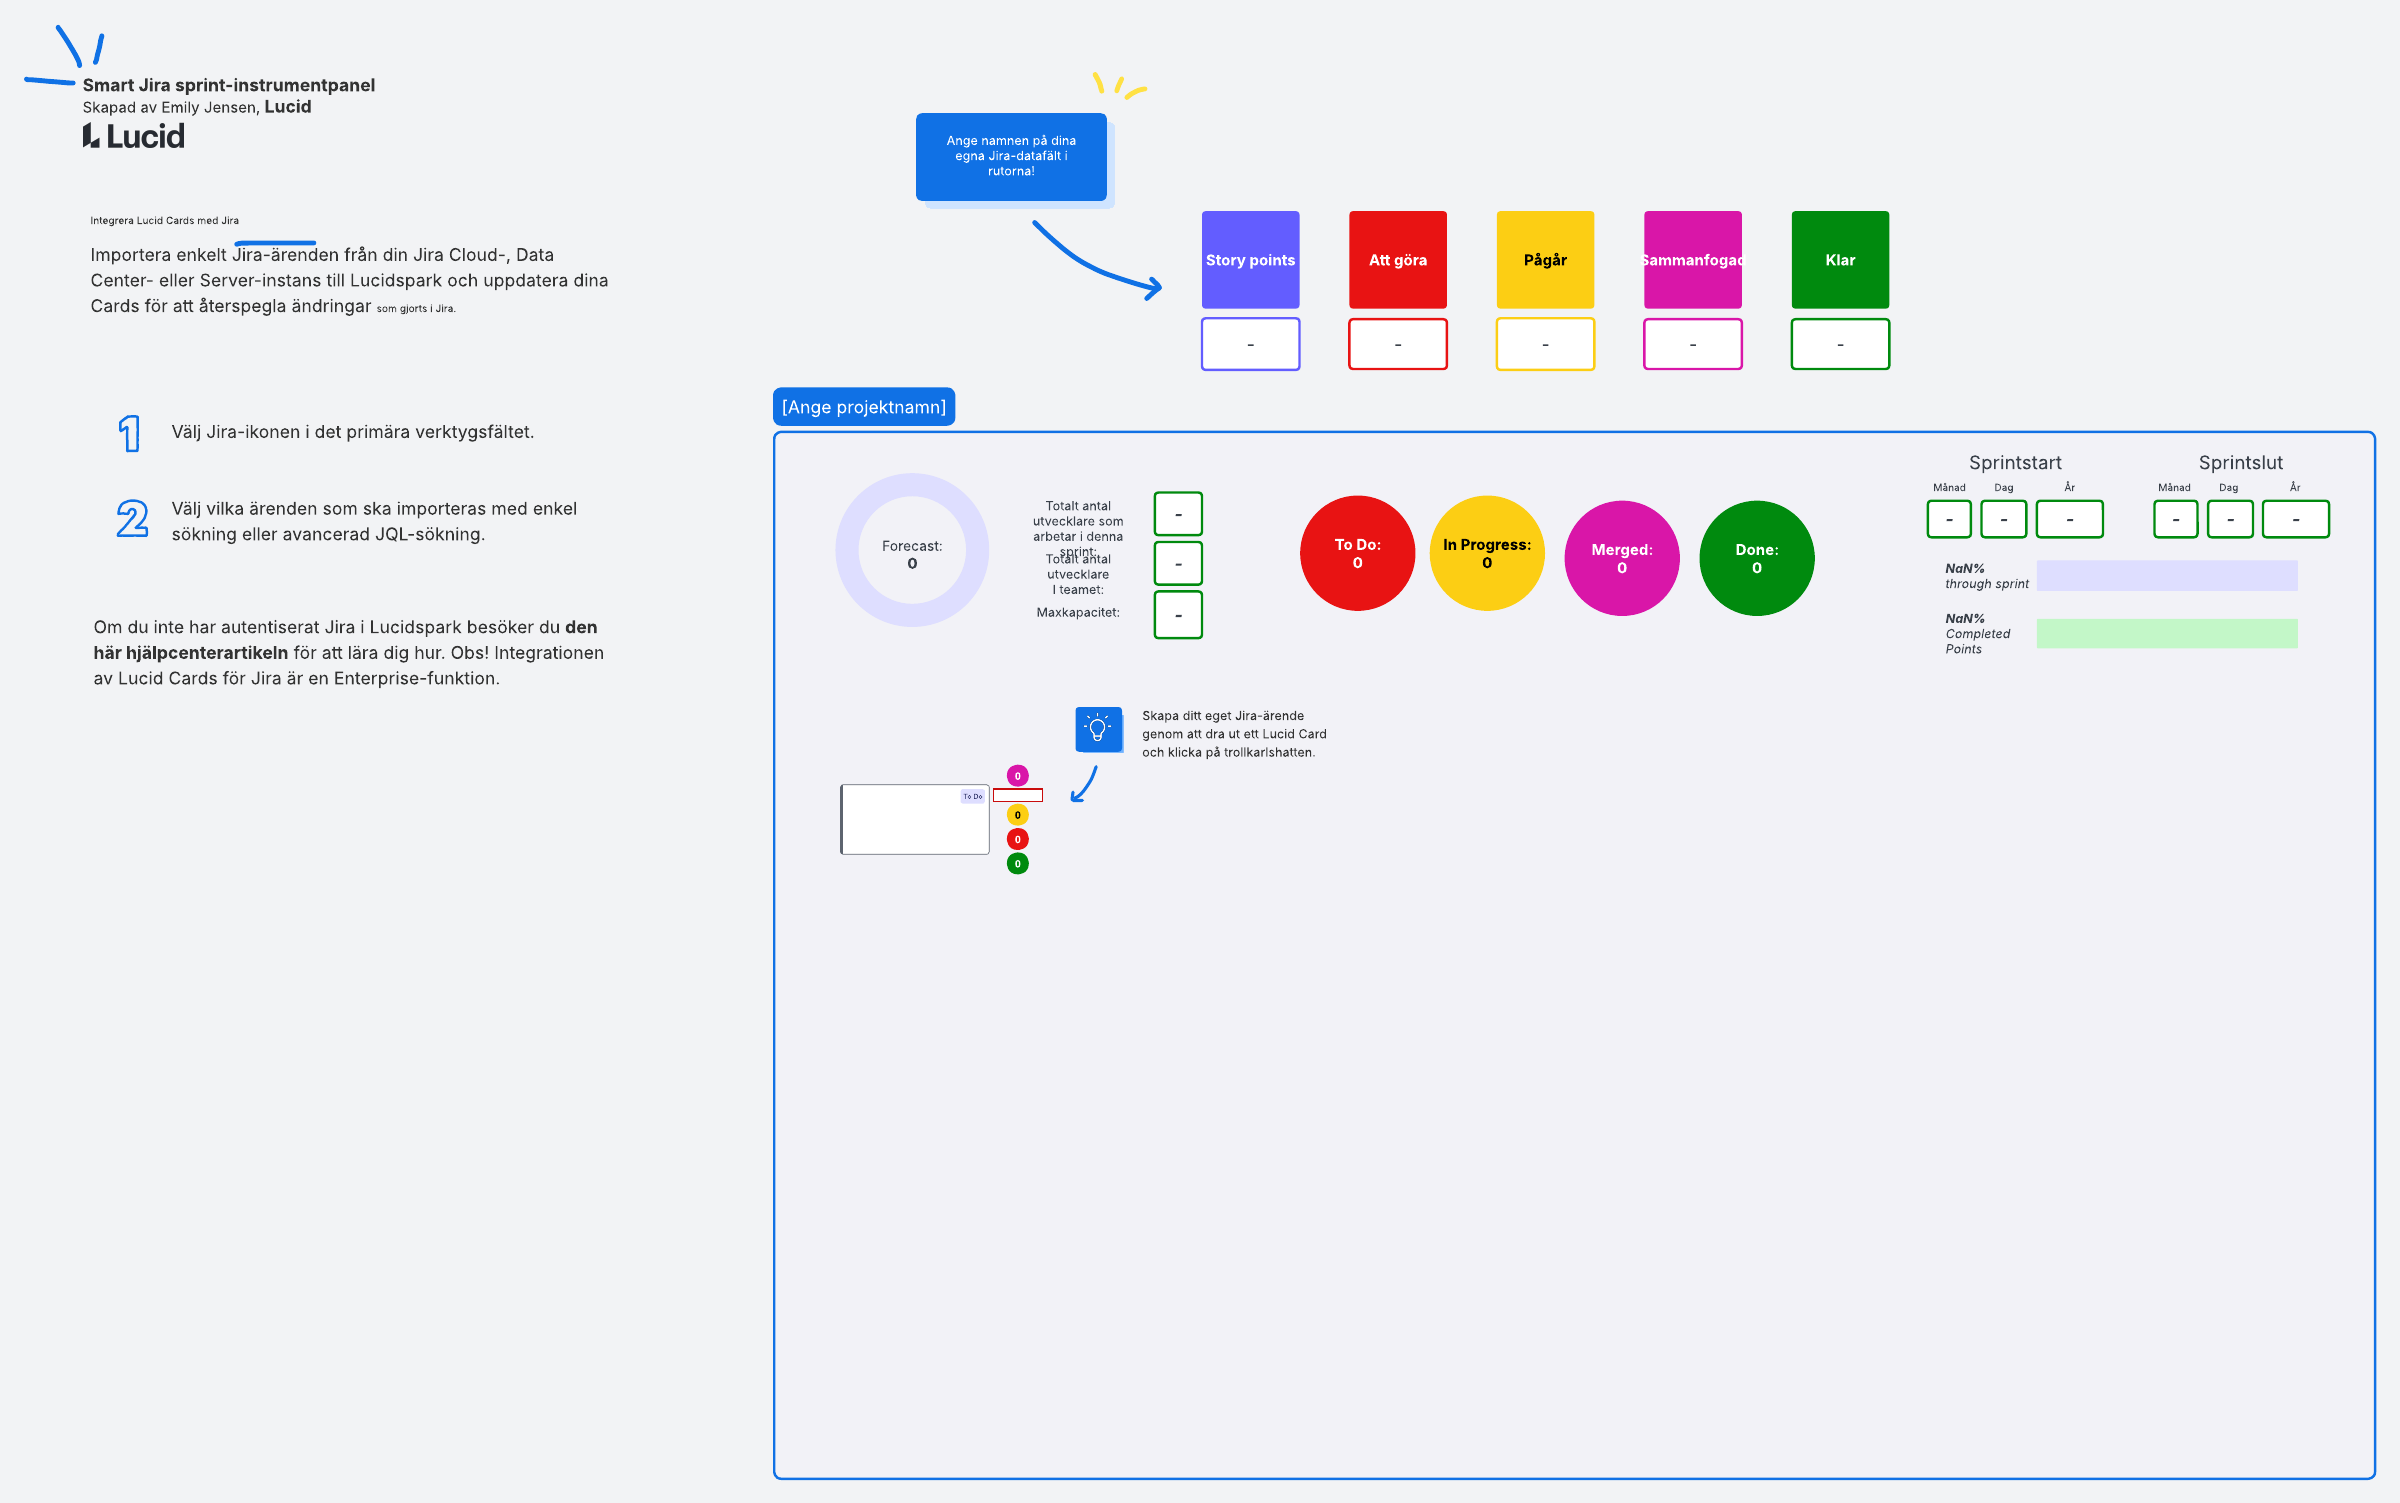Click the 'Skapa ditt eget Jira-ärende' tip text
The image size is (2400, 1503).
pyautogui.click(x=1234, y=734)
